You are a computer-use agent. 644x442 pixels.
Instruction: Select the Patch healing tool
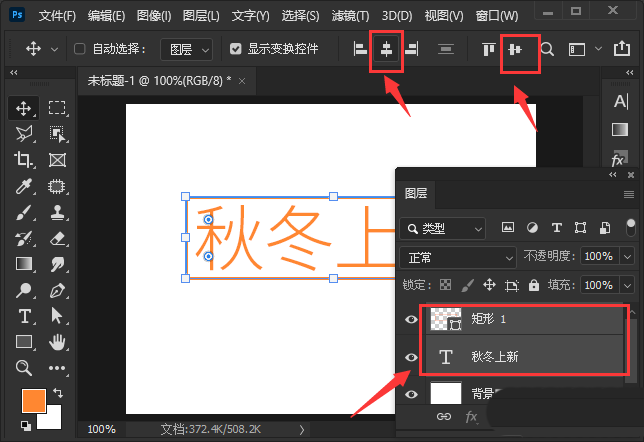click(x=57, y=186)
